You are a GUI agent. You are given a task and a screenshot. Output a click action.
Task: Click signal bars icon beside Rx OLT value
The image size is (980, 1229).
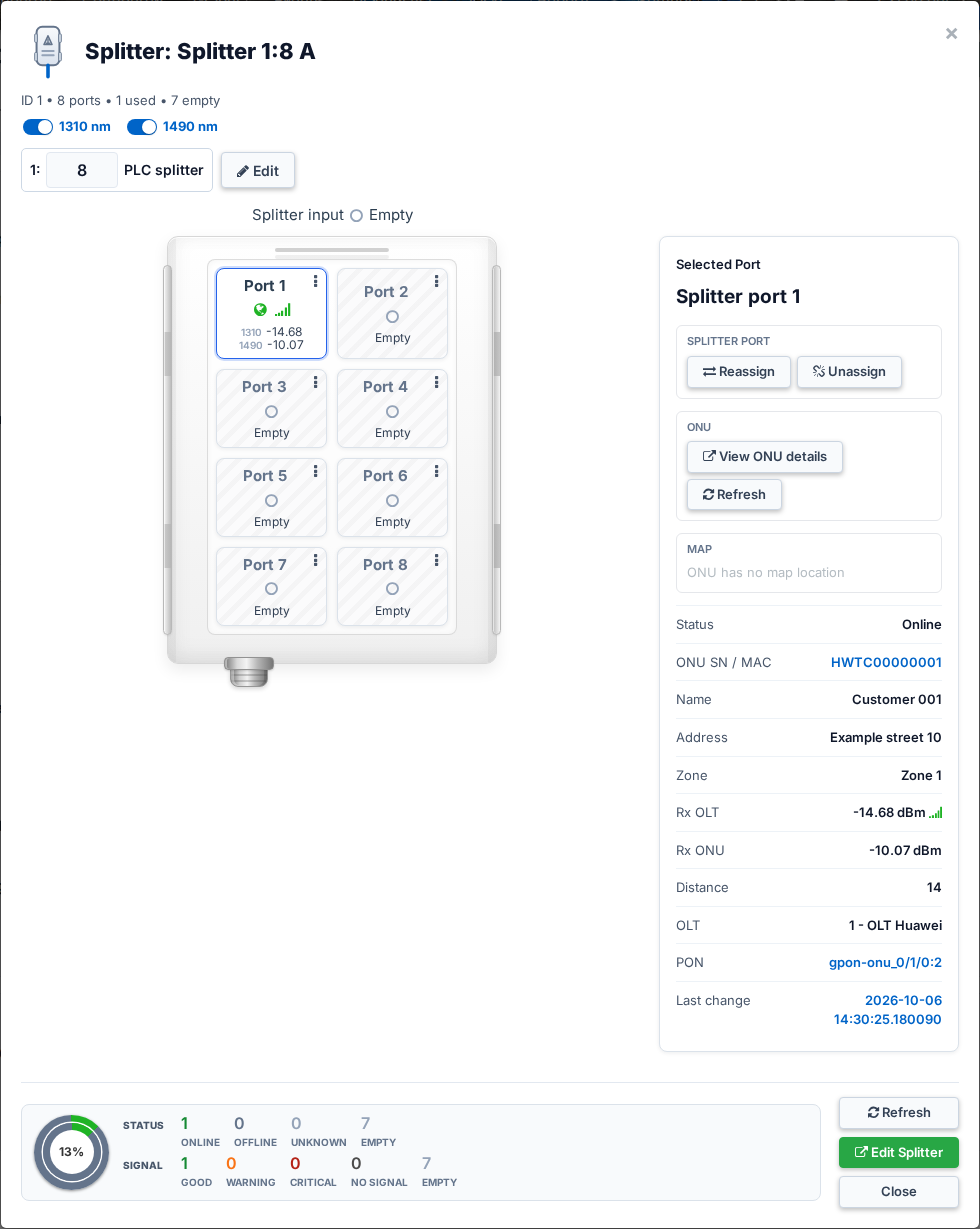point(936,813)
